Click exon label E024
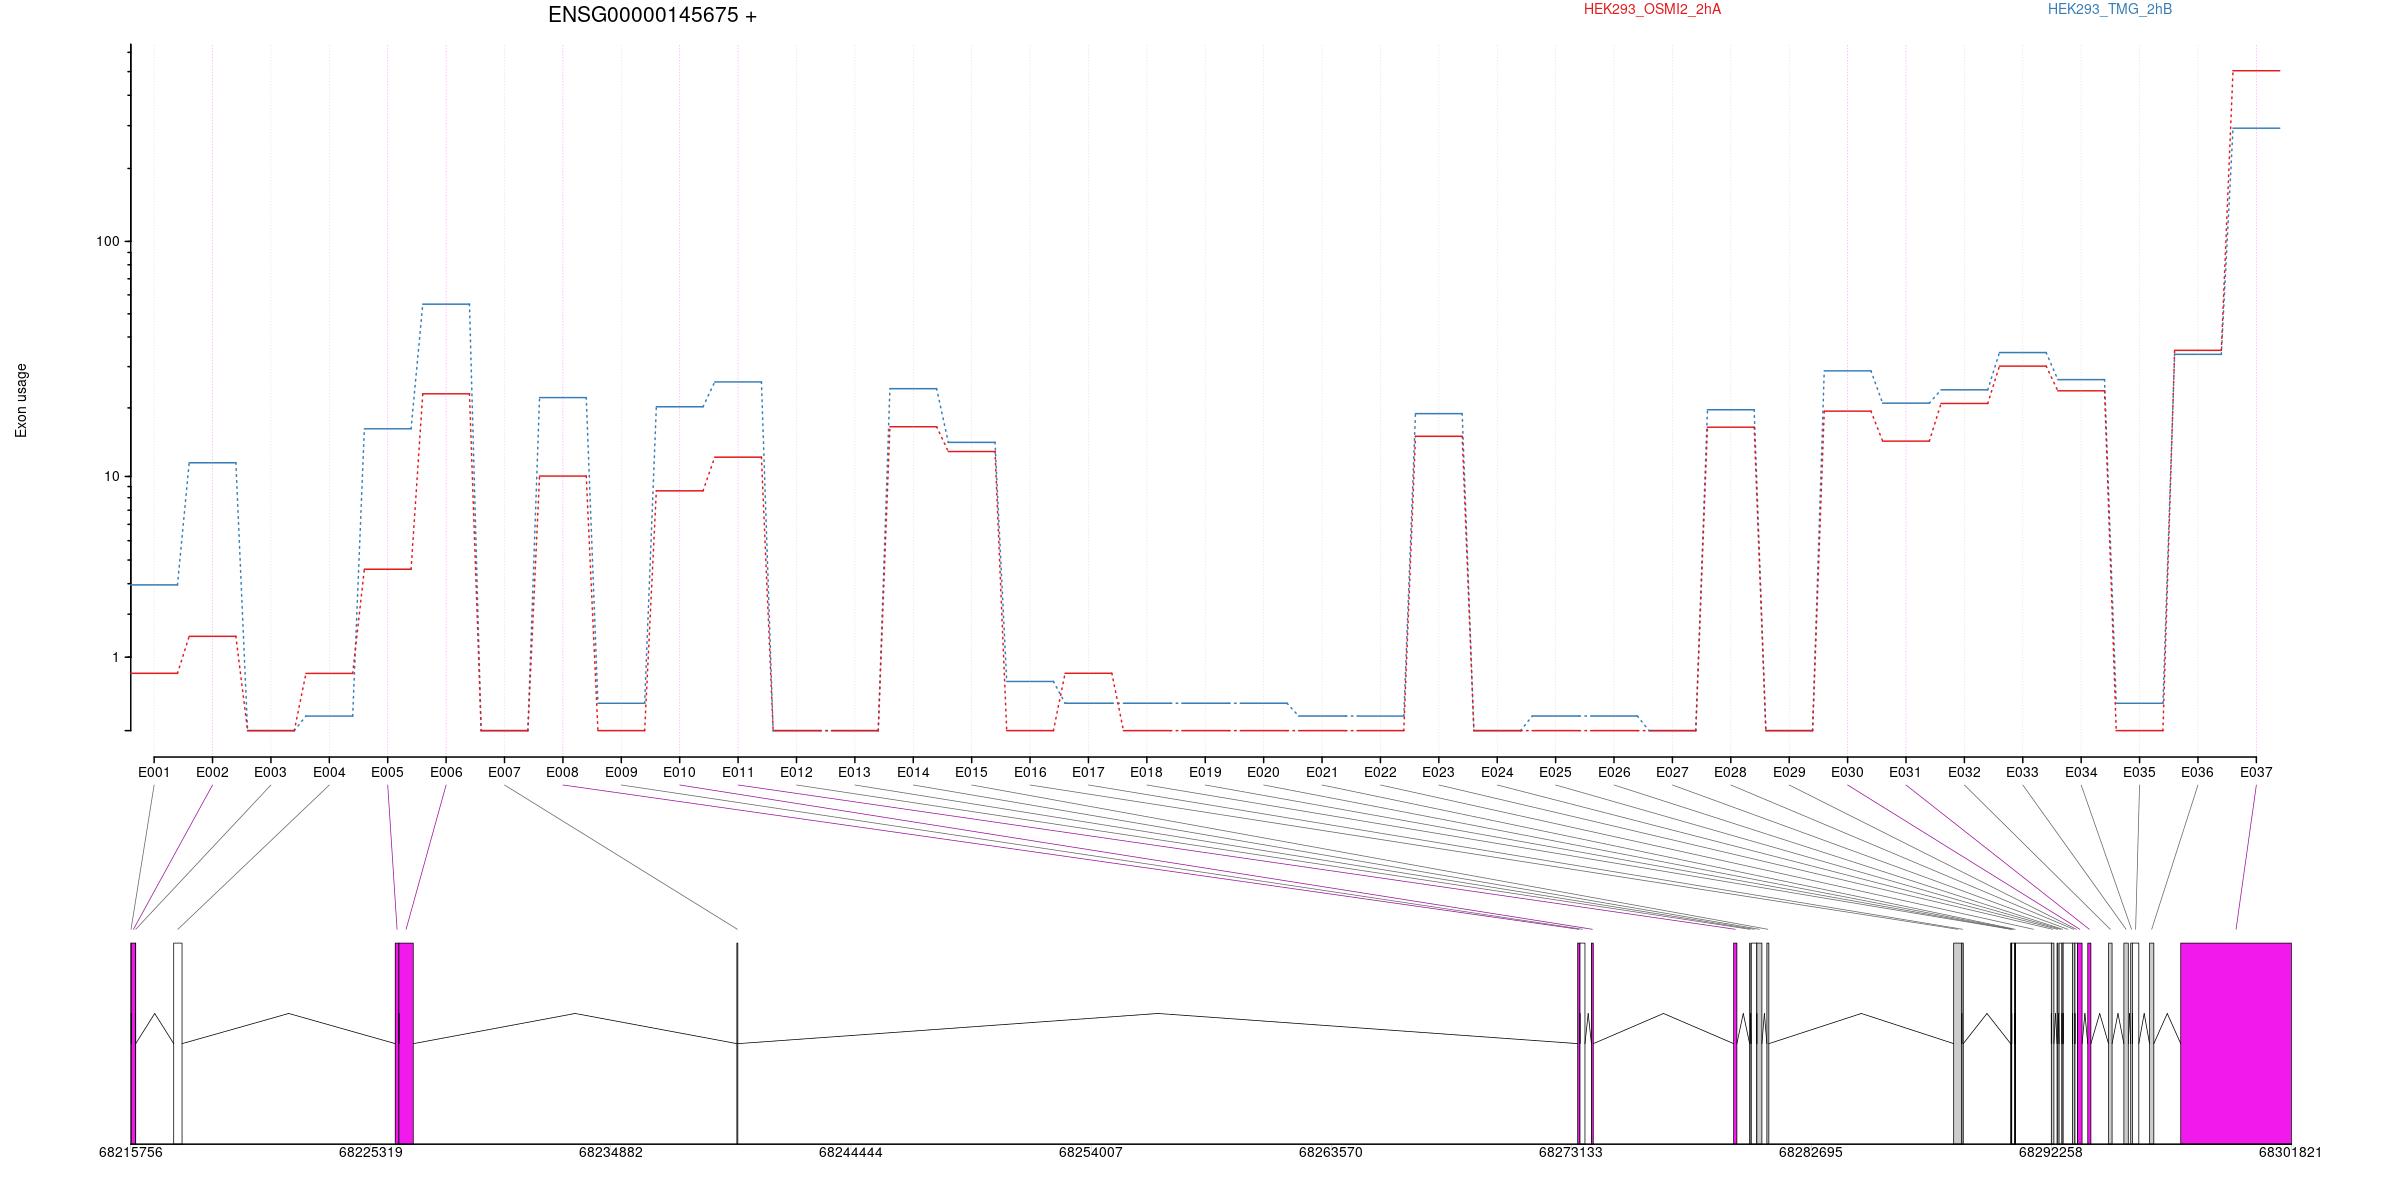This screenshot has width=2400, height=1200. coord(1497,772)
